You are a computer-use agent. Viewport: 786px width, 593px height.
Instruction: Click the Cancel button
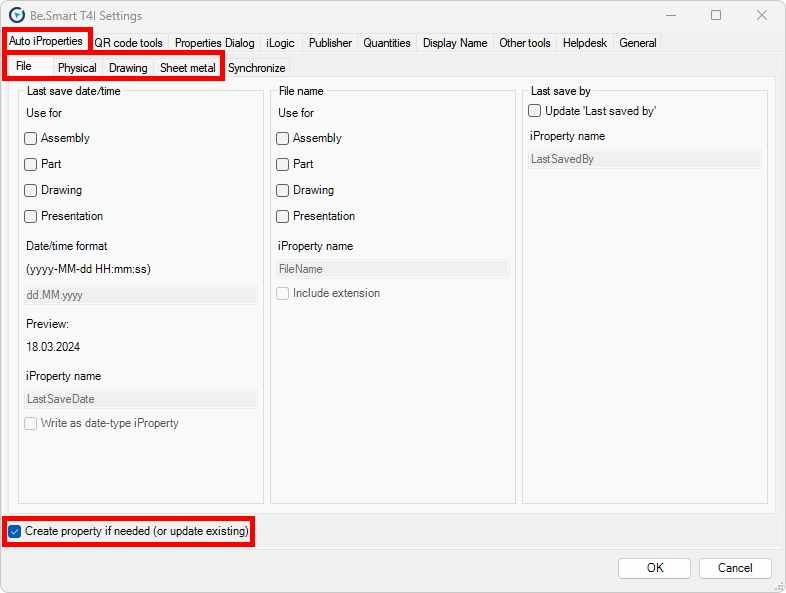pyautogui.click(x=735, y=568)
